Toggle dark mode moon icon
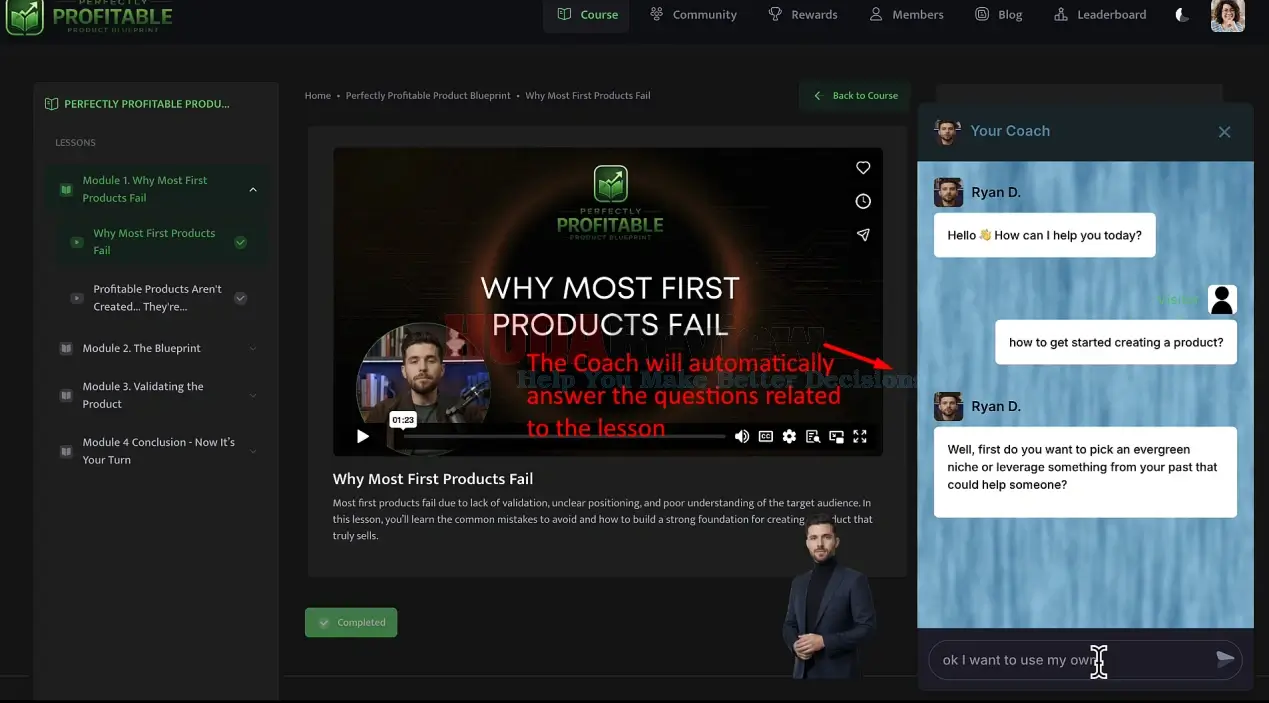Screen dimensions: 1269x703 tap(1182, 15)
